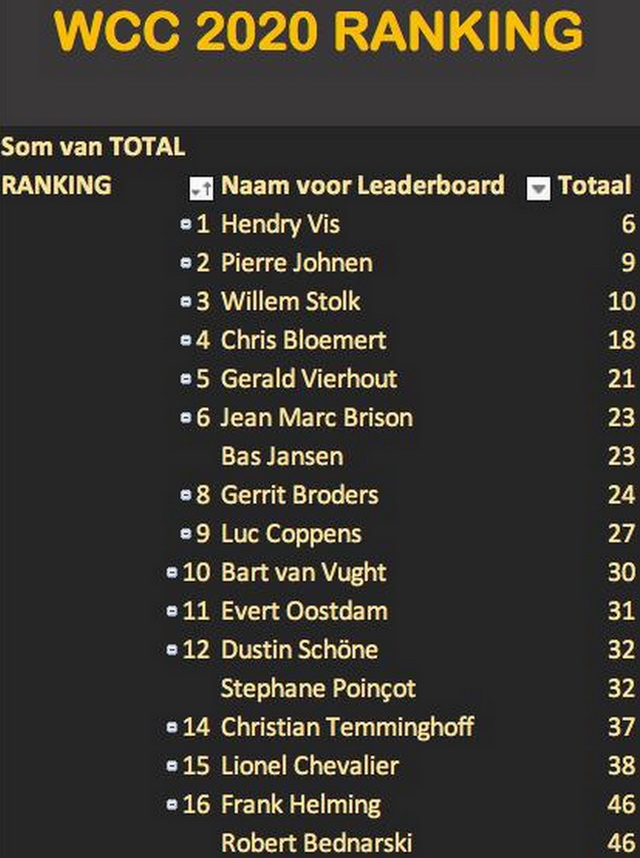Collapse rank 6 Jean Marc Brison group
This screenshot has height=858, width=640.
(185, 418)
